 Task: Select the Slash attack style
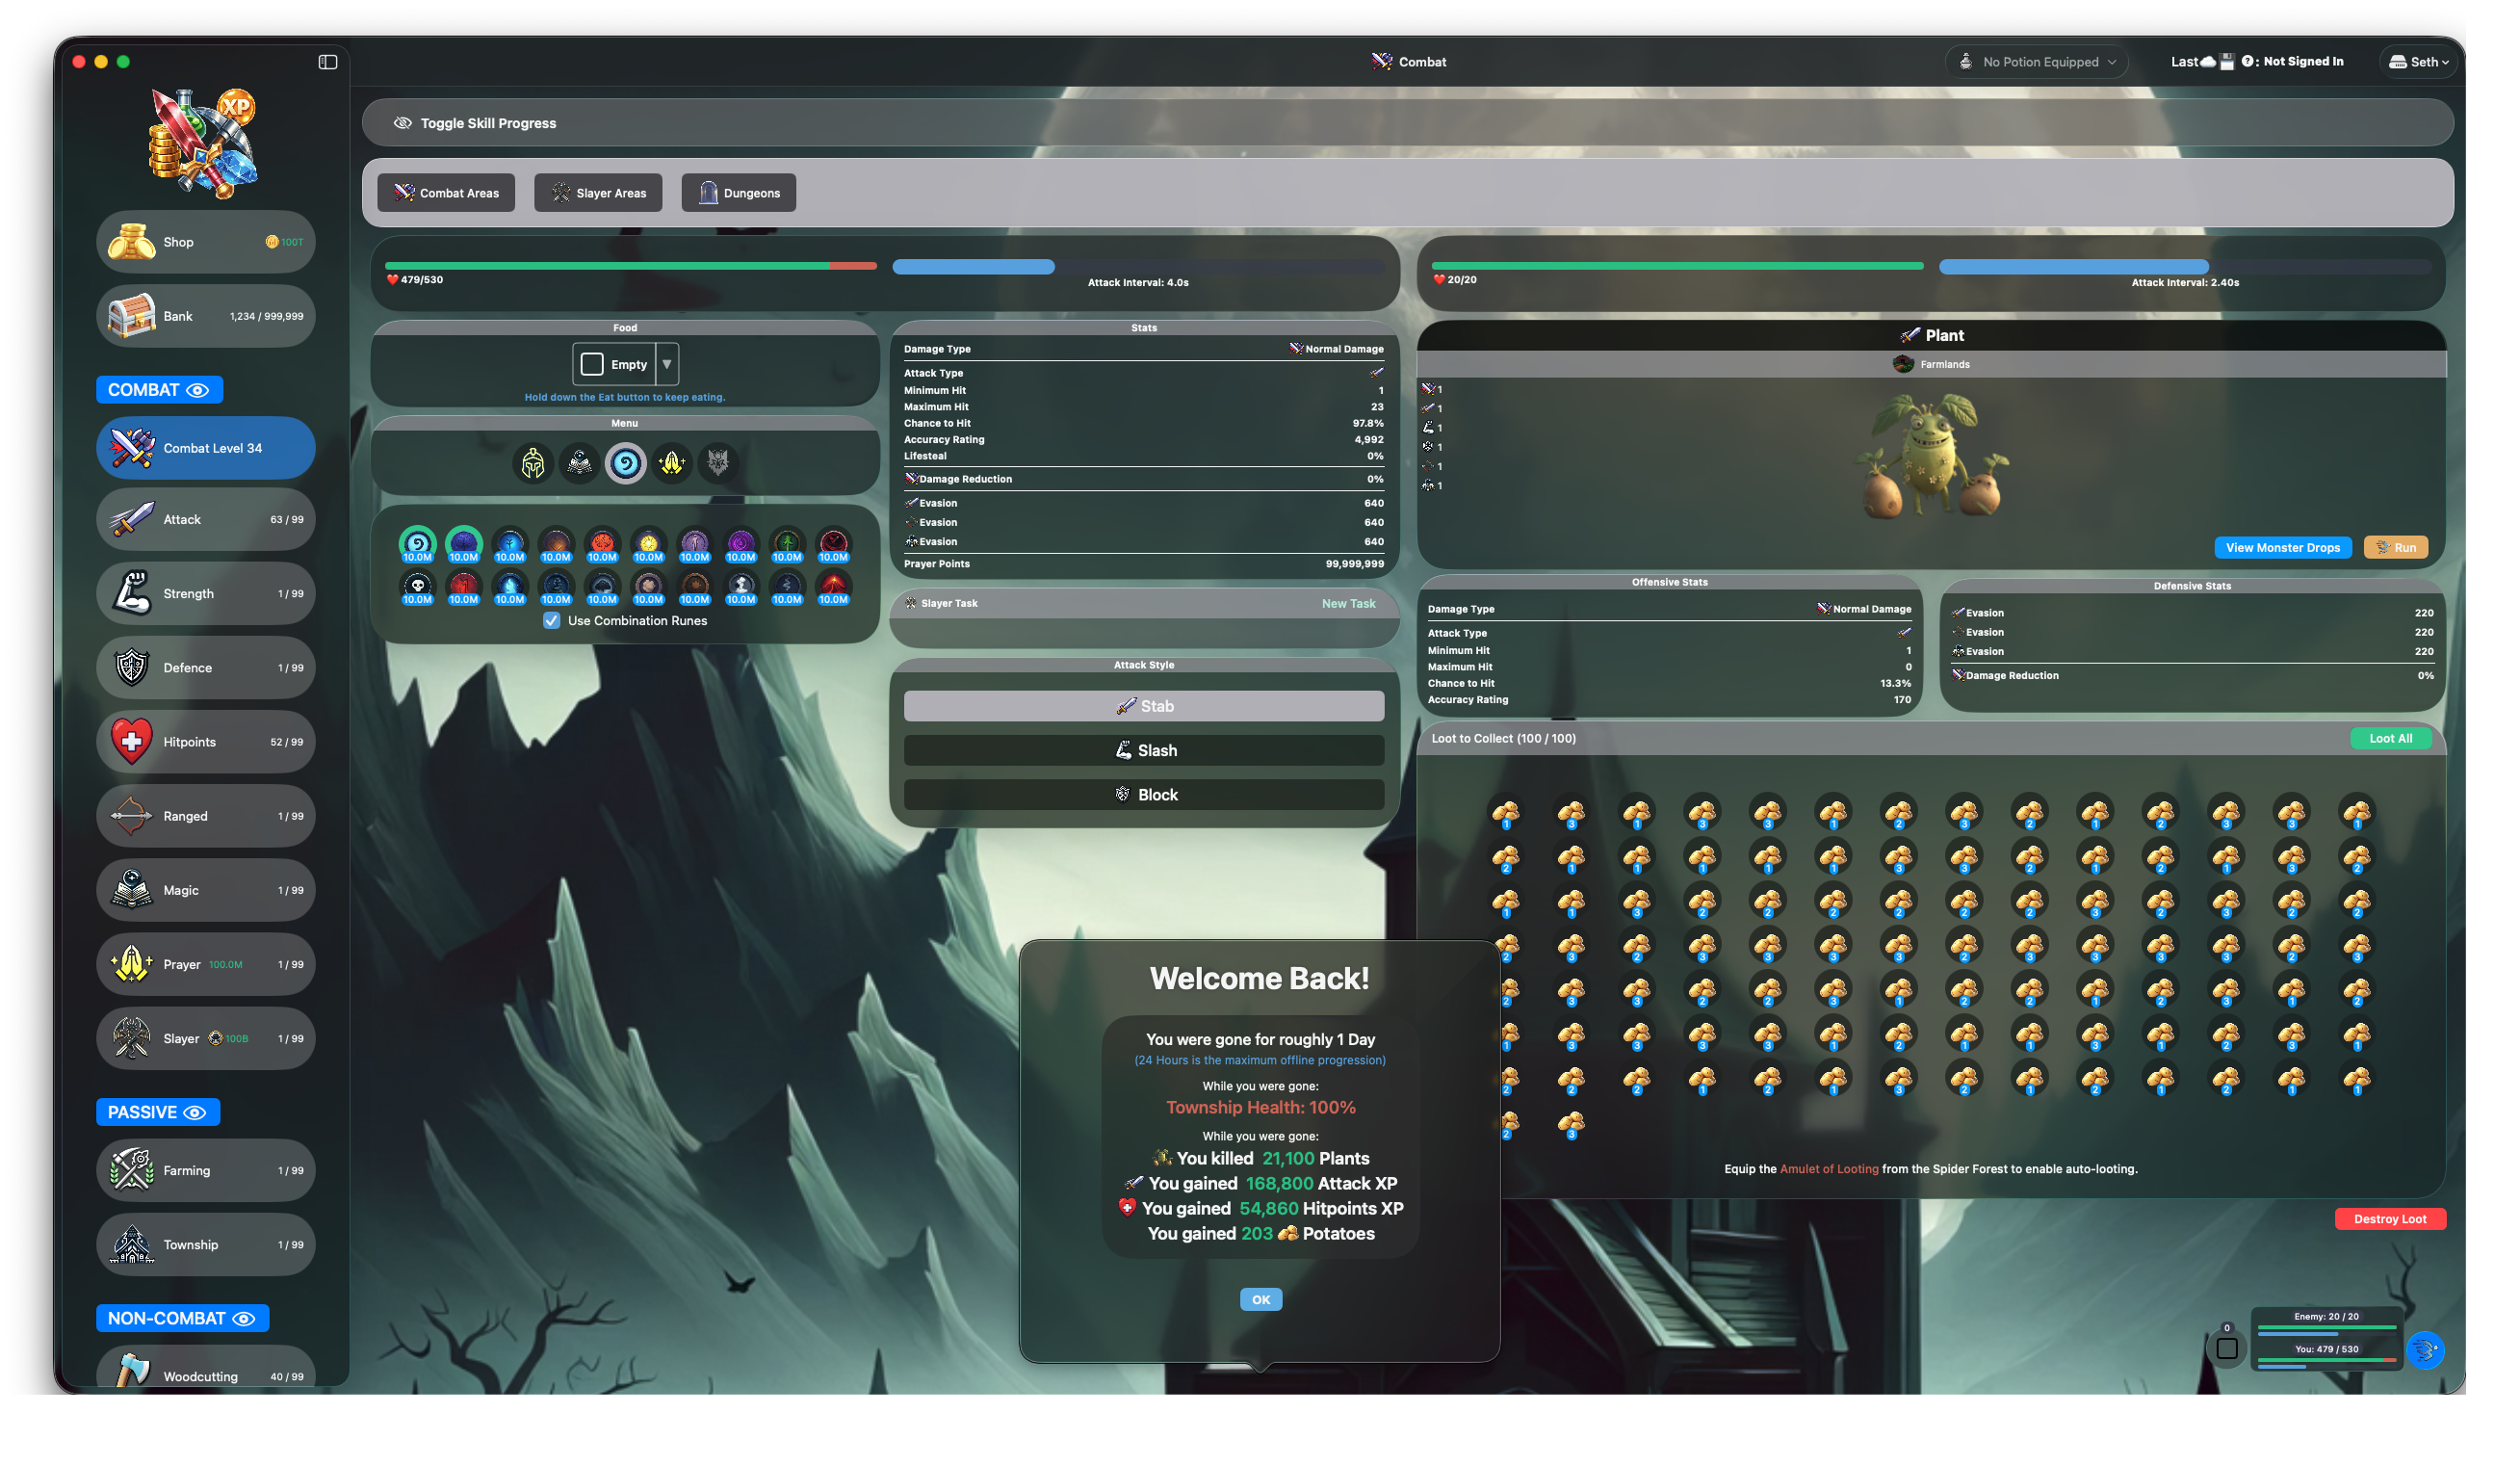(x=1143, y=750)
